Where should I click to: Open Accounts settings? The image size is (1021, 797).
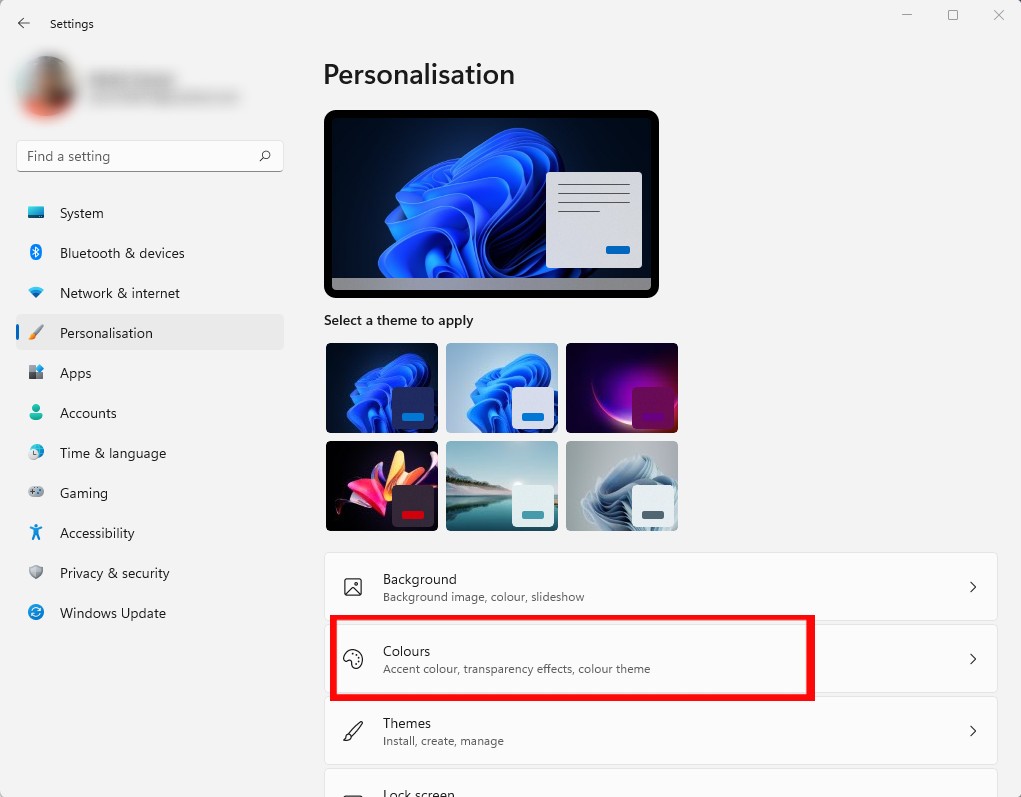tap(150, 413)
